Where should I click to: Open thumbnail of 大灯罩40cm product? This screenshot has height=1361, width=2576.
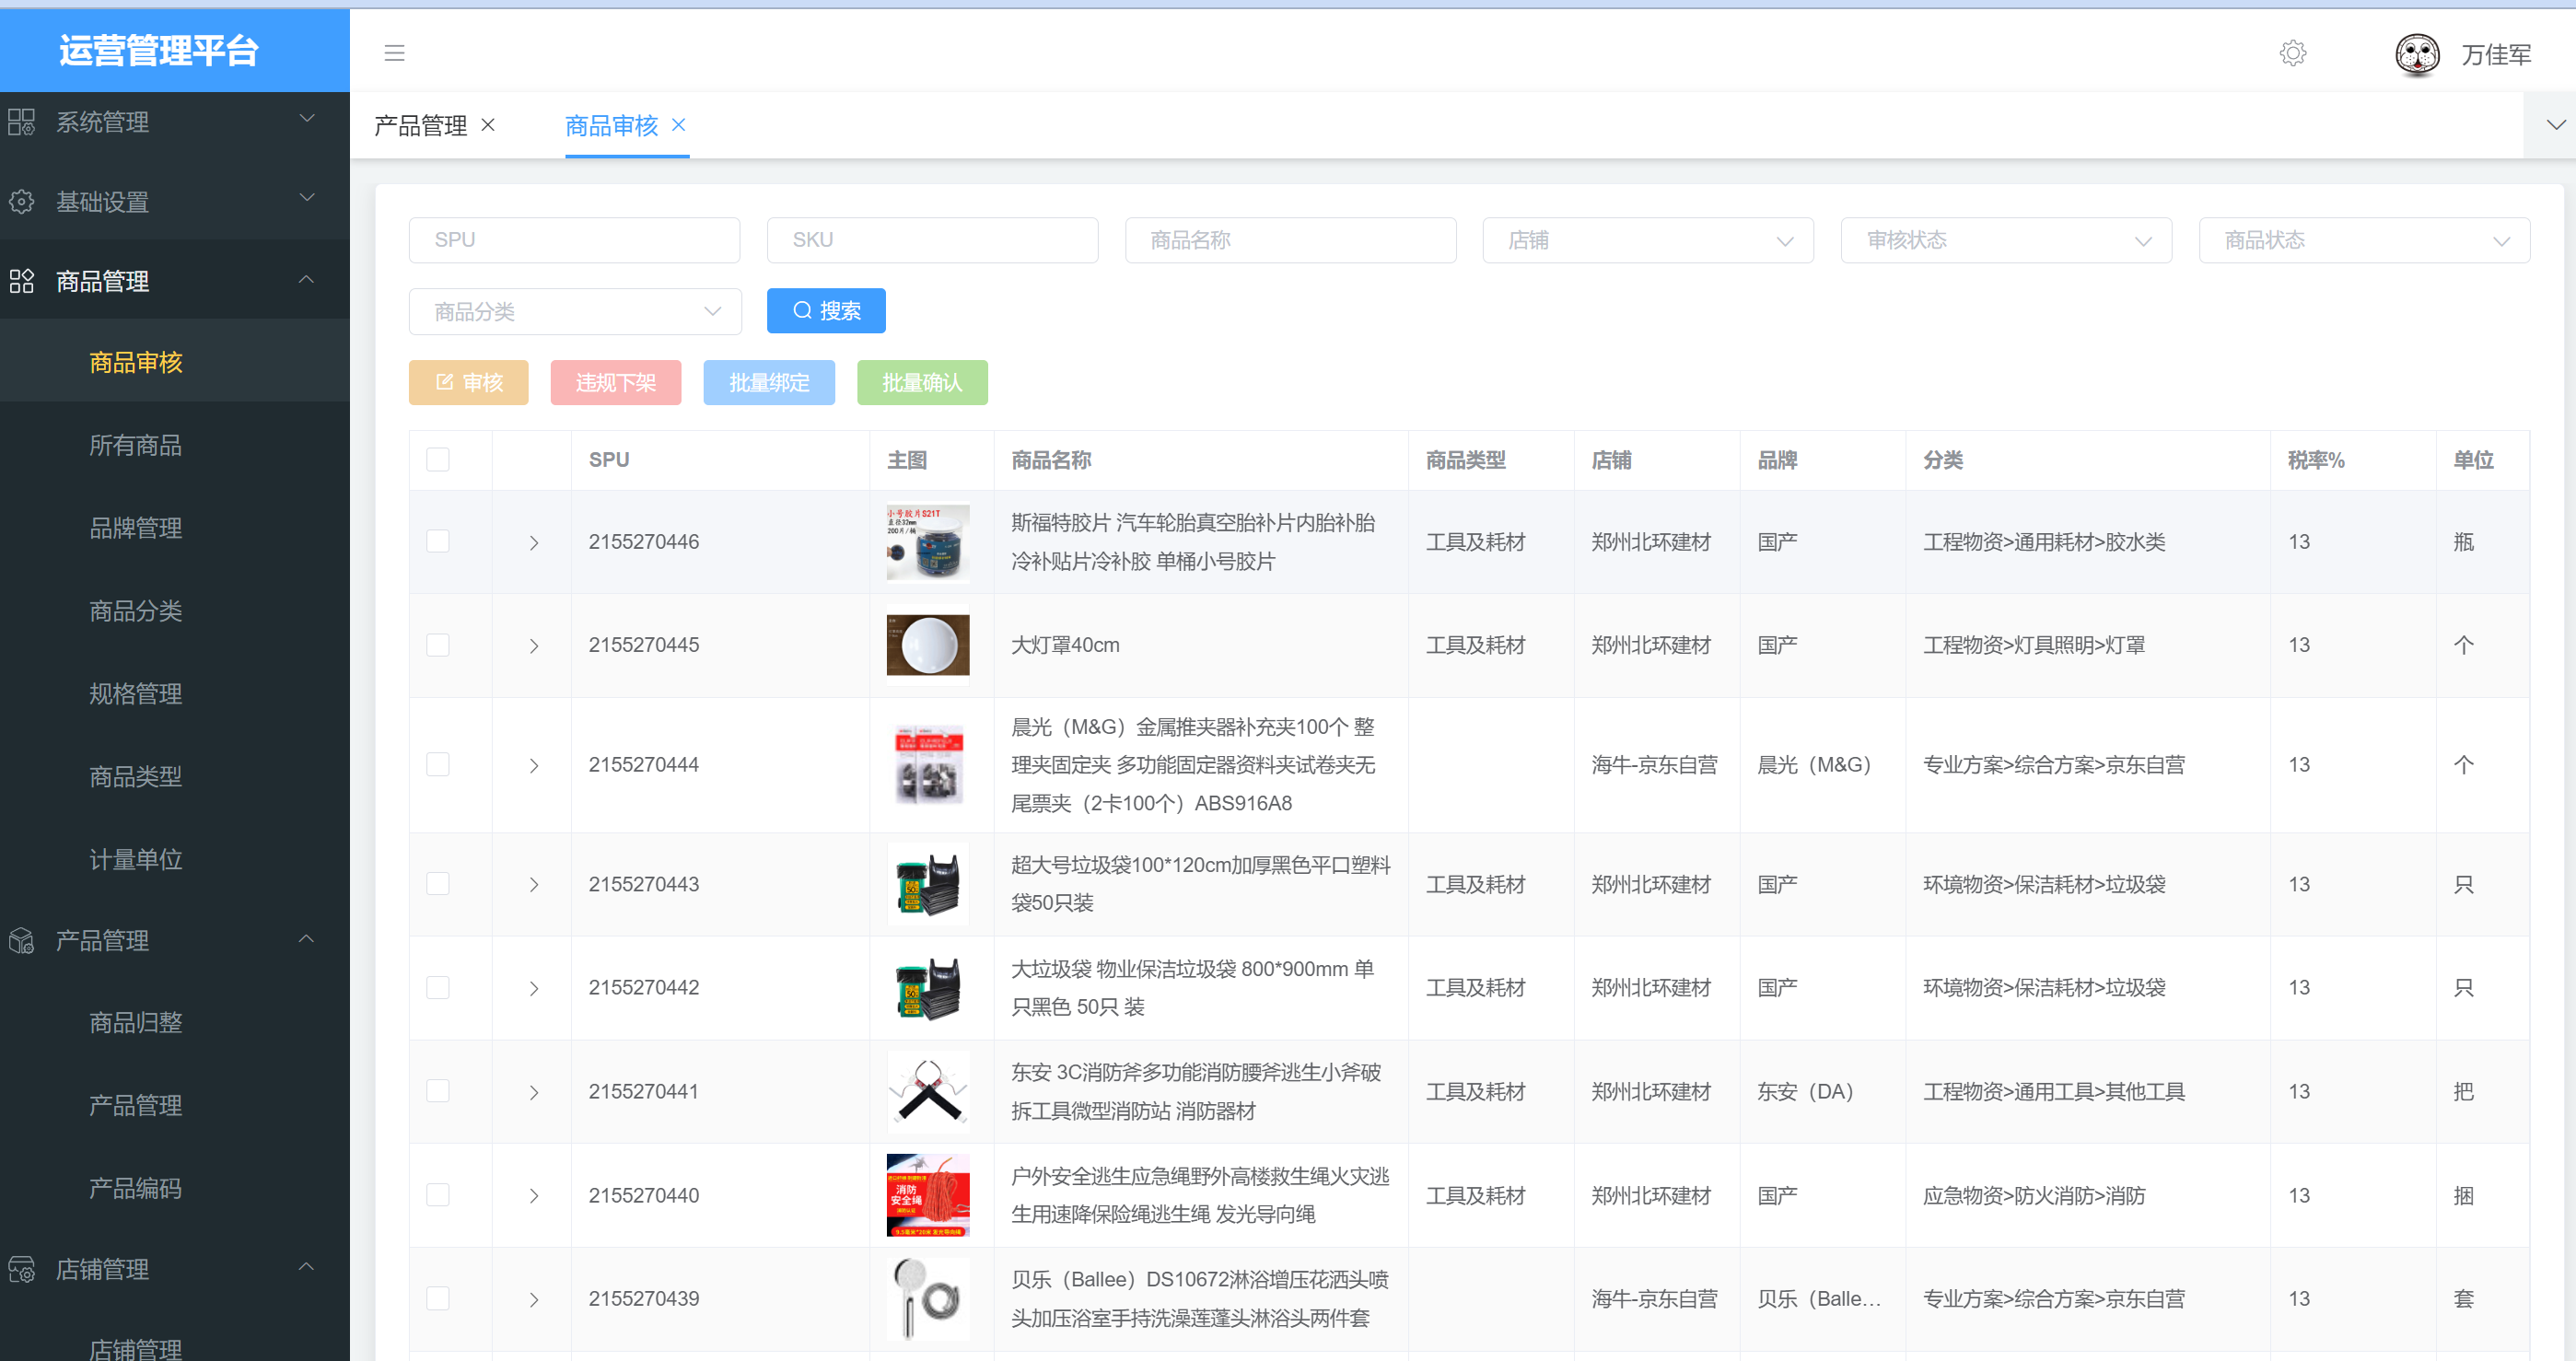click(x=928, y=645)
